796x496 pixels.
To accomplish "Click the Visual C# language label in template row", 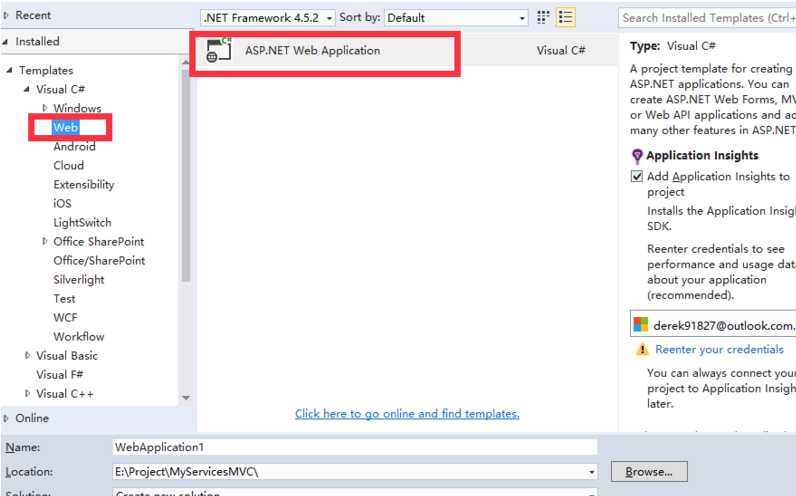I will [561, 50].
